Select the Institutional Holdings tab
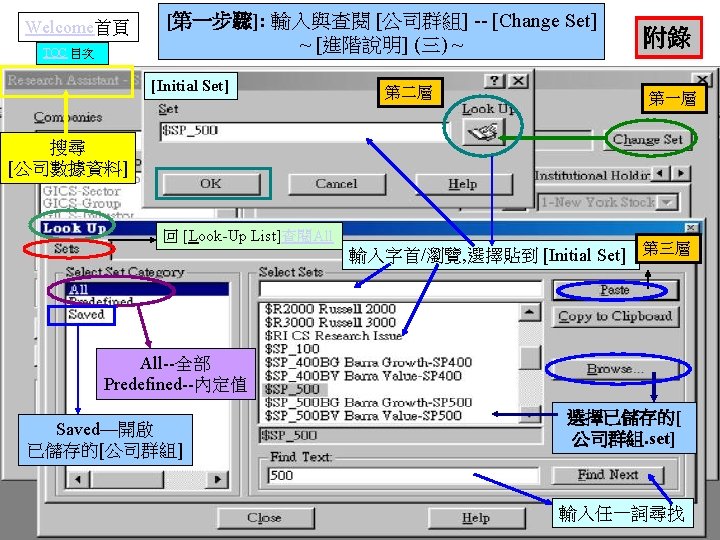The width and height of the screenshot is (720, 540). [x=593, y=175]
